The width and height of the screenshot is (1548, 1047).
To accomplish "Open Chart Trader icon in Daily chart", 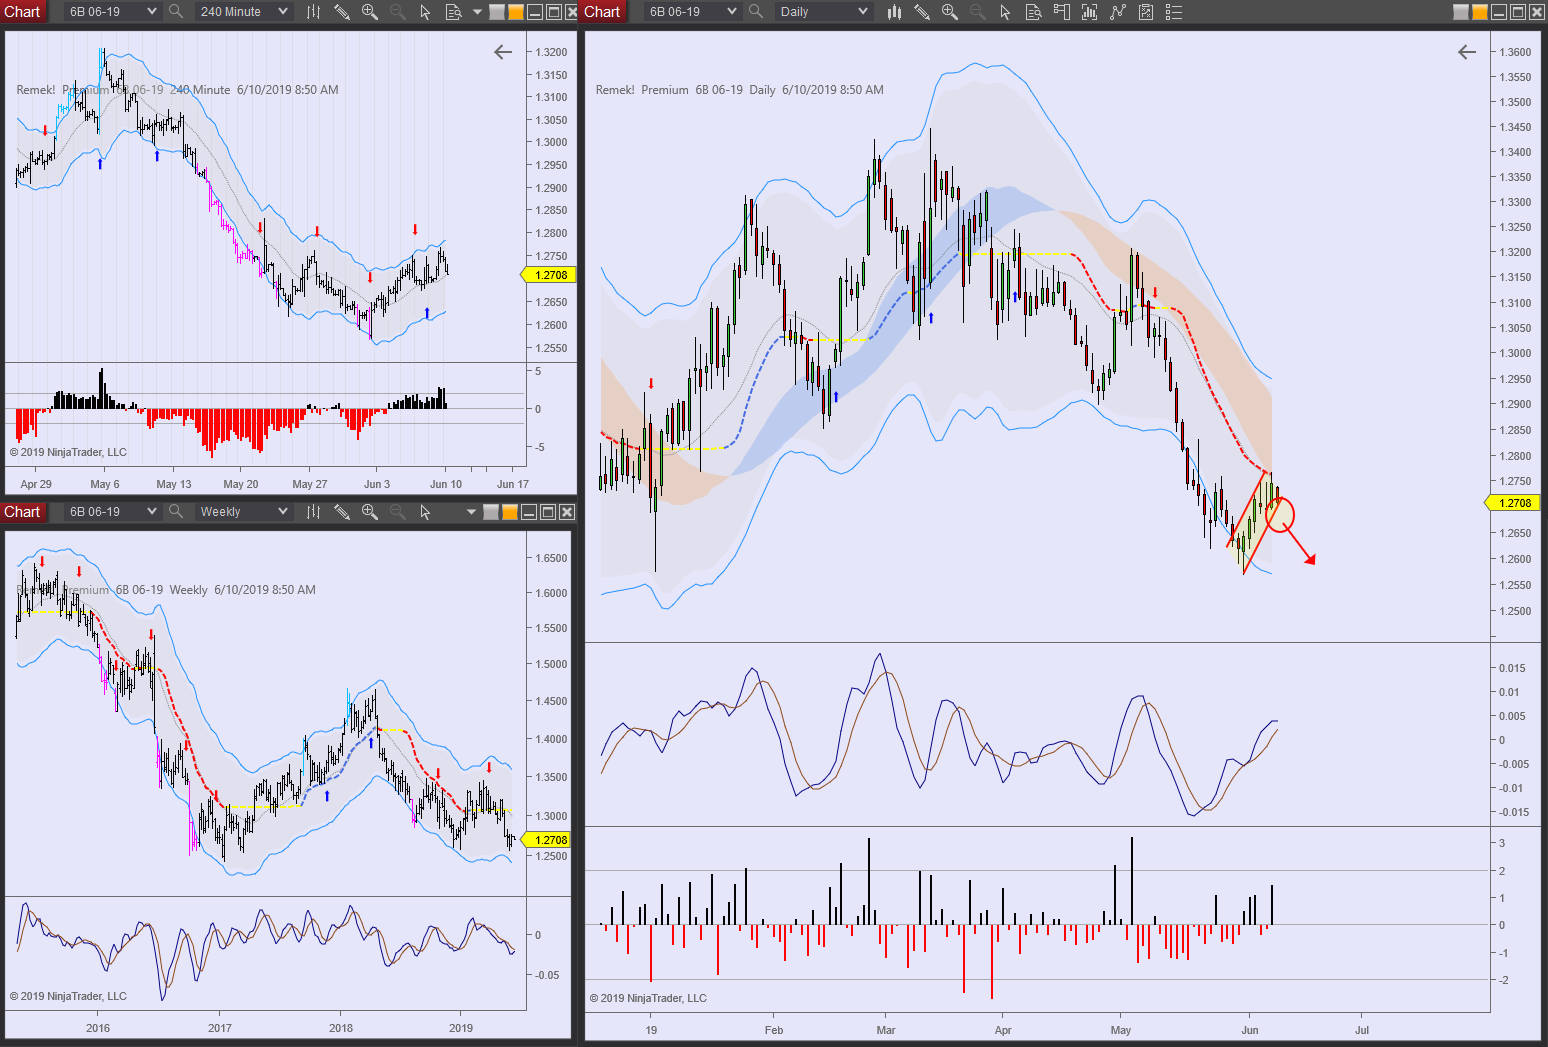I will 1061,11.
